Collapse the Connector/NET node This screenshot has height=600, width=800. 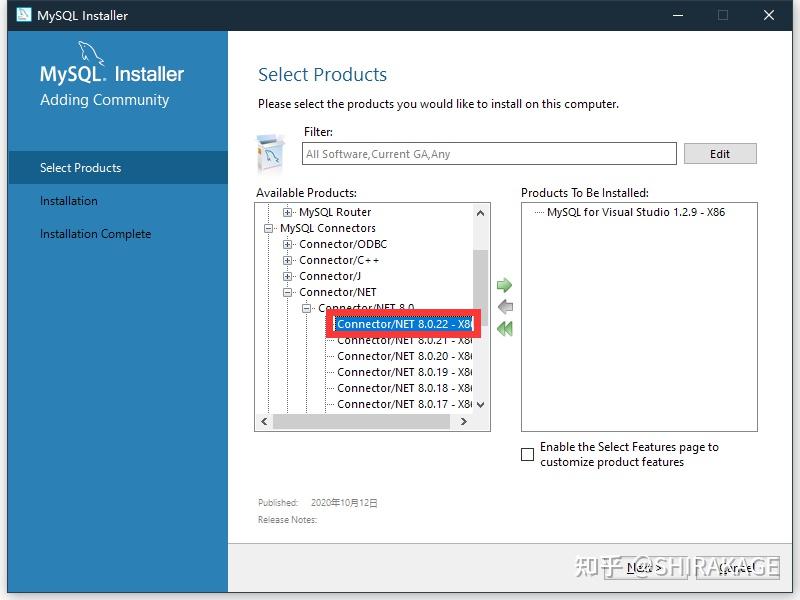(x=288, y=292)
